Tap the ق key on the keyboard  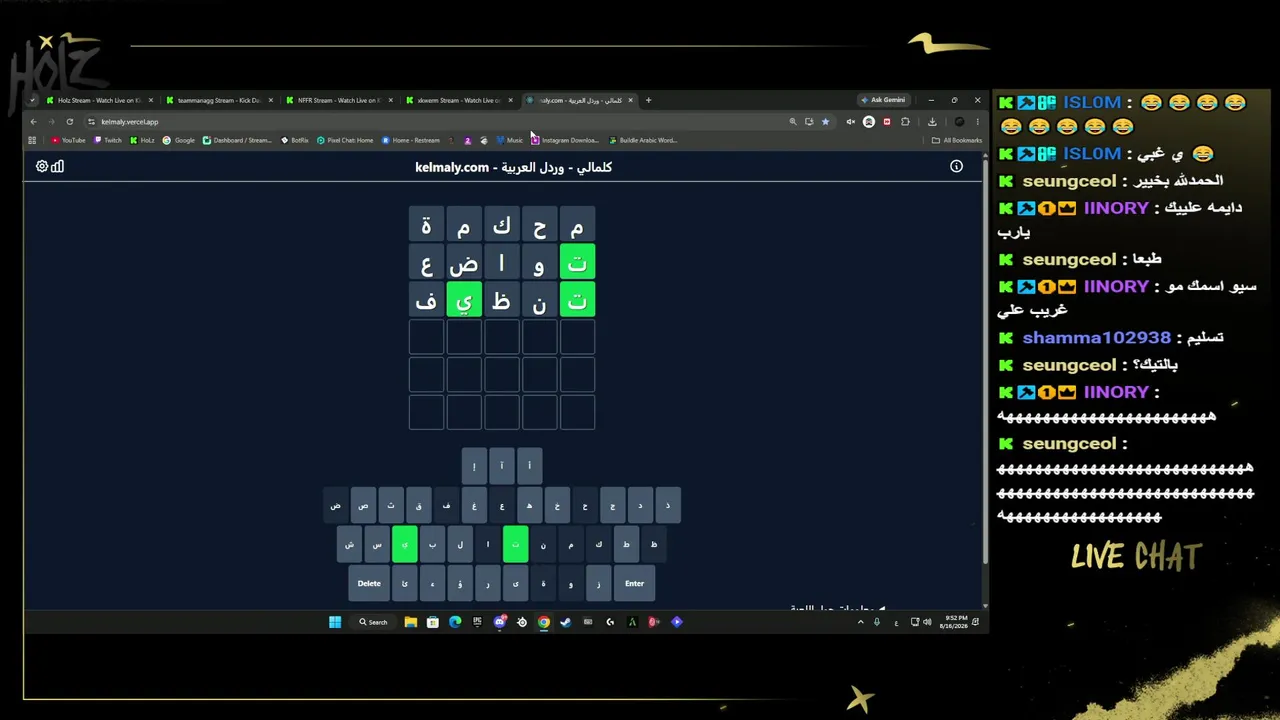[419, 506]
